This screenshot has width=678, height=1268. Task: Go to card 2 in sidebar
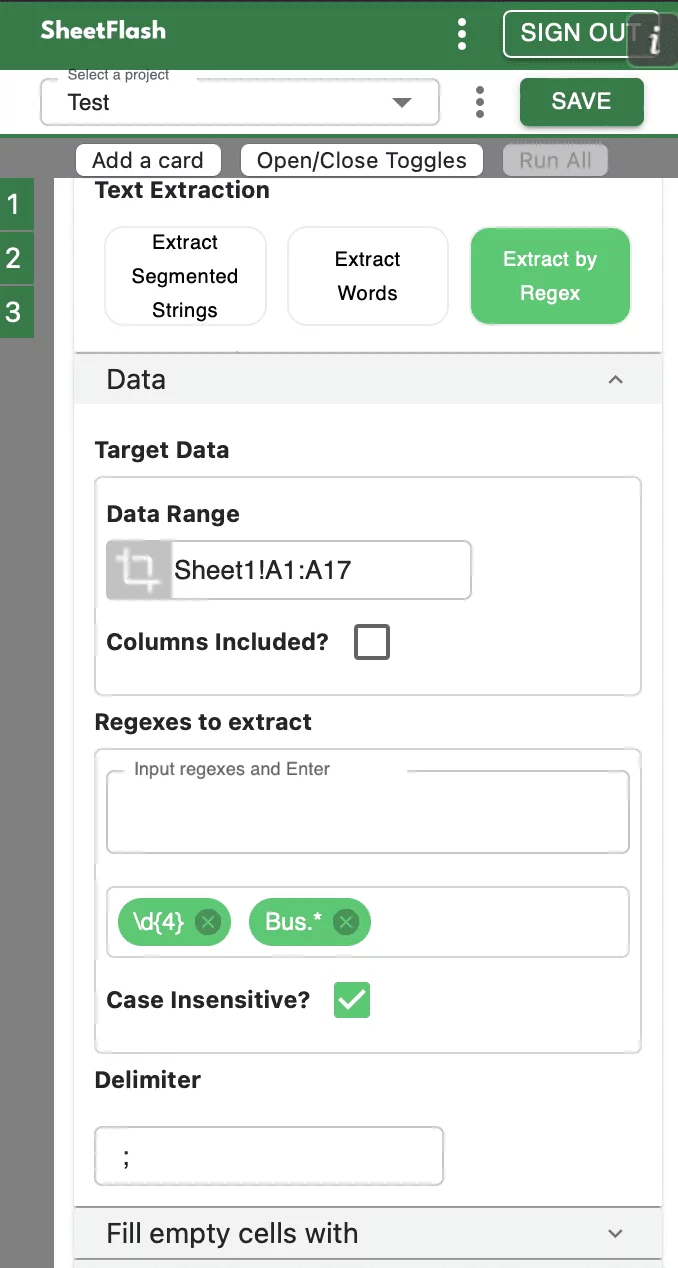(x=14, y=259)
